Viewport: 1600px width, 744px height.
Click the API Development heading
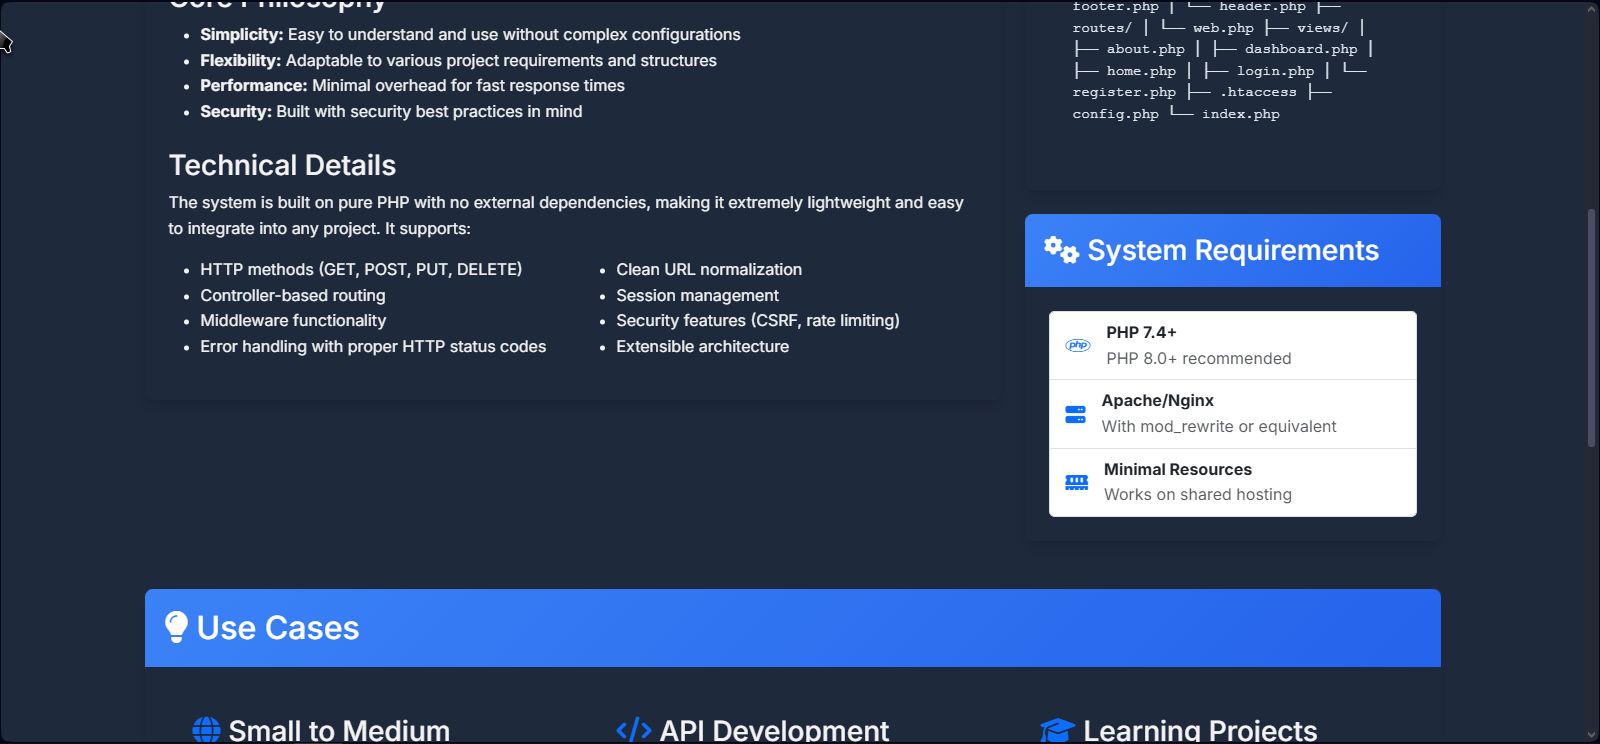pos(774,730)
